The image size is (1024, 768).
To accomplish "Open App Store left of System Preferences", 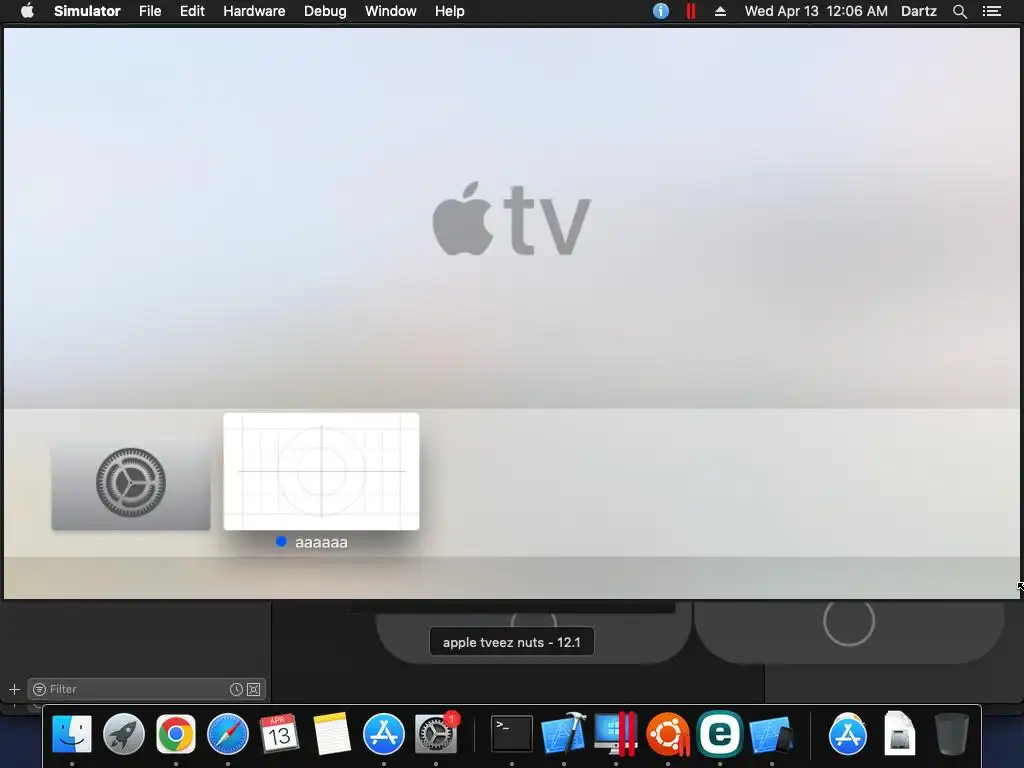I will pyautogui.click(x=383, y=734).
